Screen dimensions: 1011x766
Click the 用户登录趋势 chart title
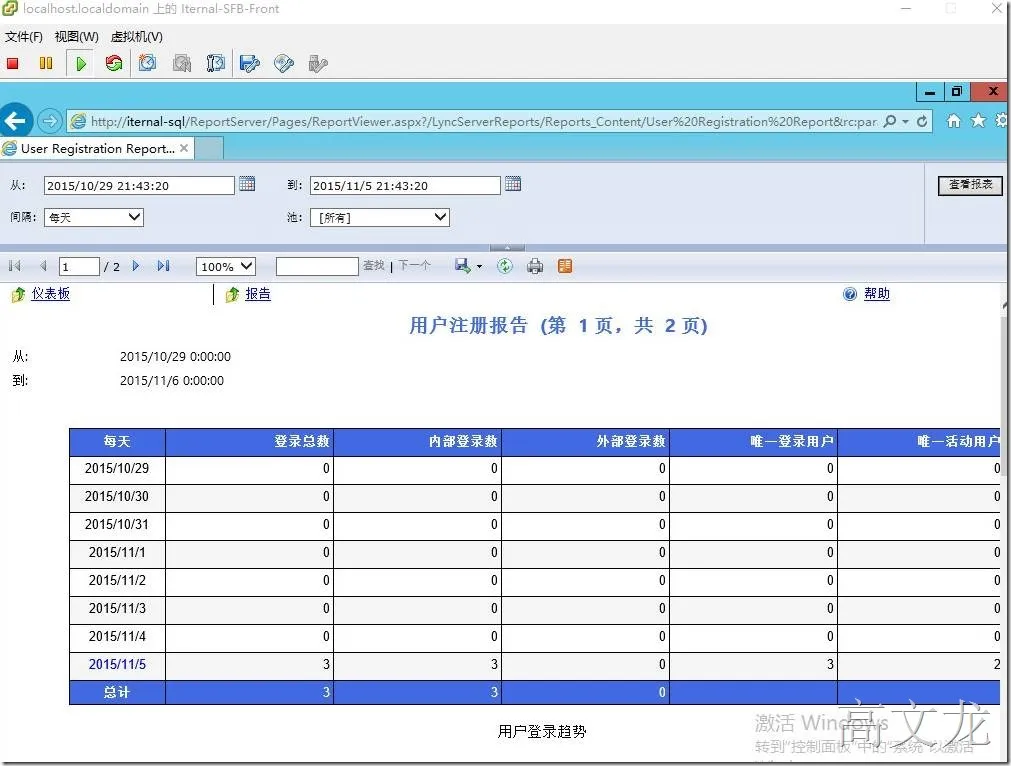click(x=542, y=732)
